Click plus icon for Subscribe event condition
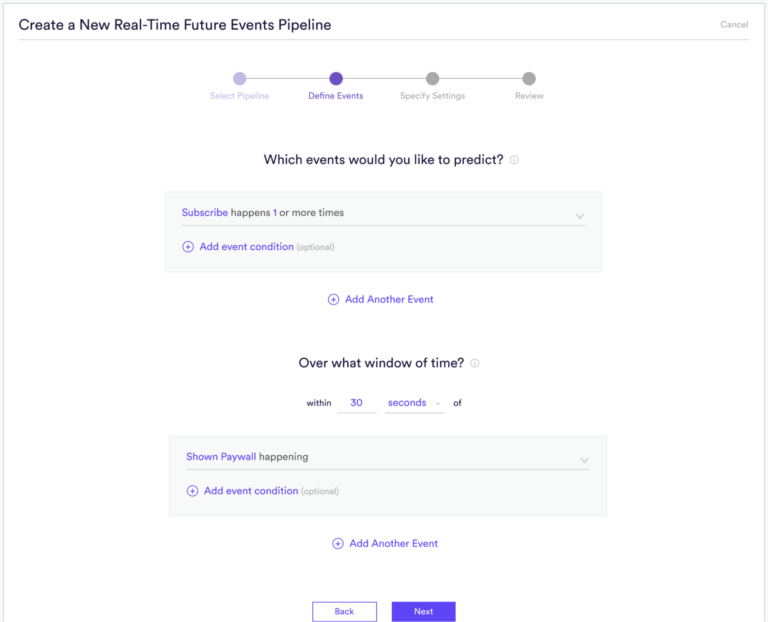The image size is (768, 622). click(x=188, y=247)
